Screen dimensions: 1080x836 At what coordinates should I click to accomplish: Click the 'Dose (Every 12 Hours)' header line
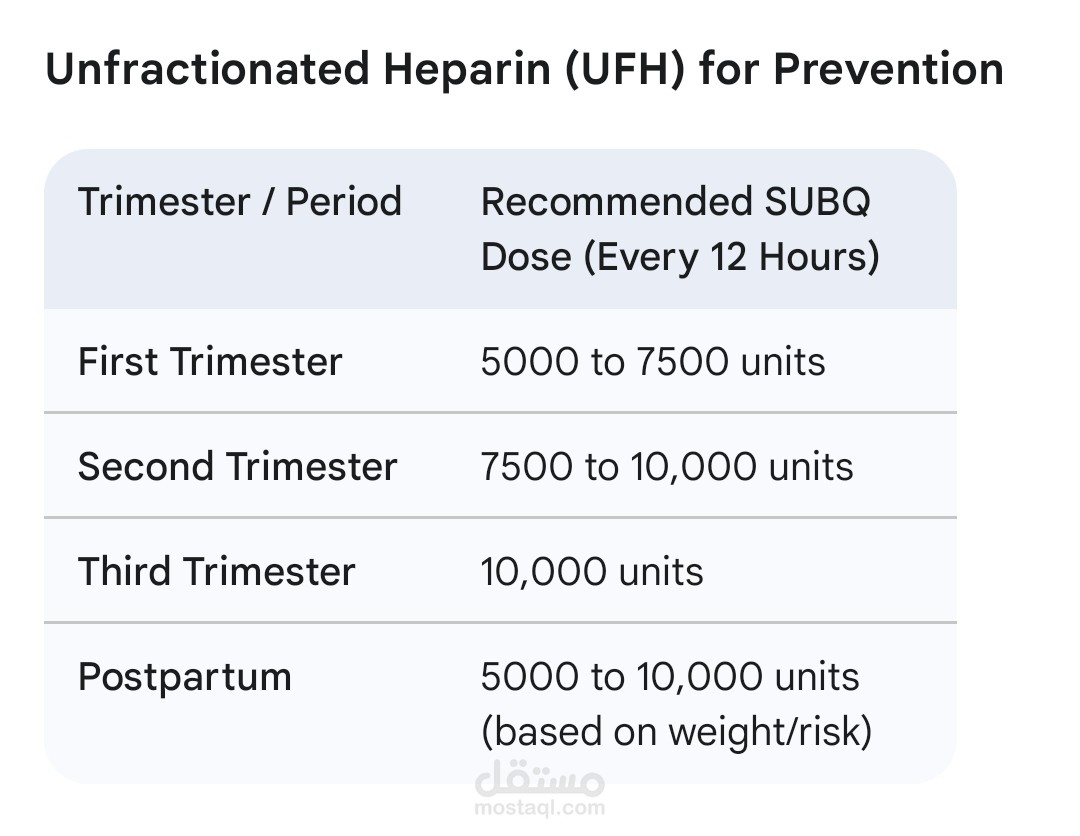tap(681, 257)
